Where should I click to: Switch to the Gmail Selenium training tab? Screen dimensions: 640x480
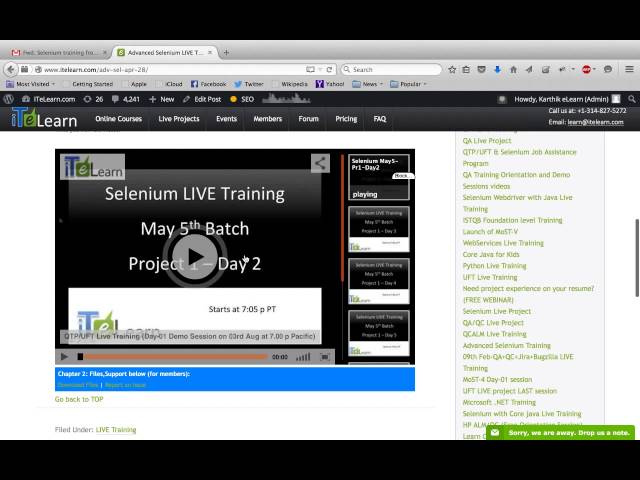(58, 53)
